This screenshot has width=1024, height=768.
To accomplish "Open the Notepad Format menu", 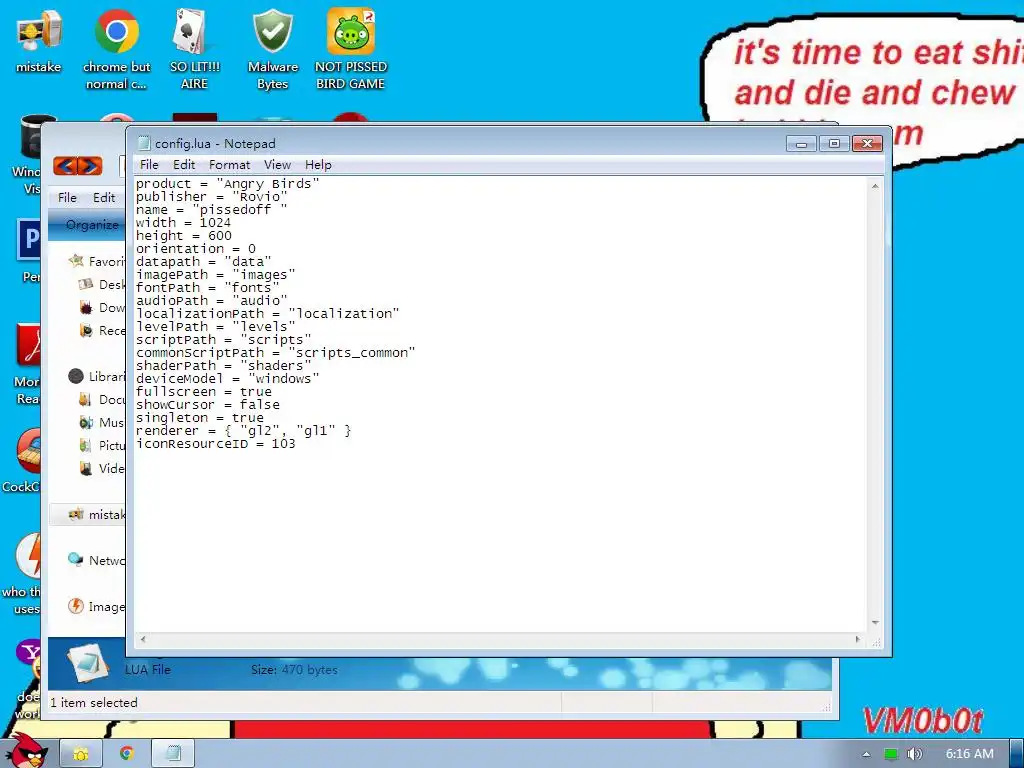I will point(229,165).
